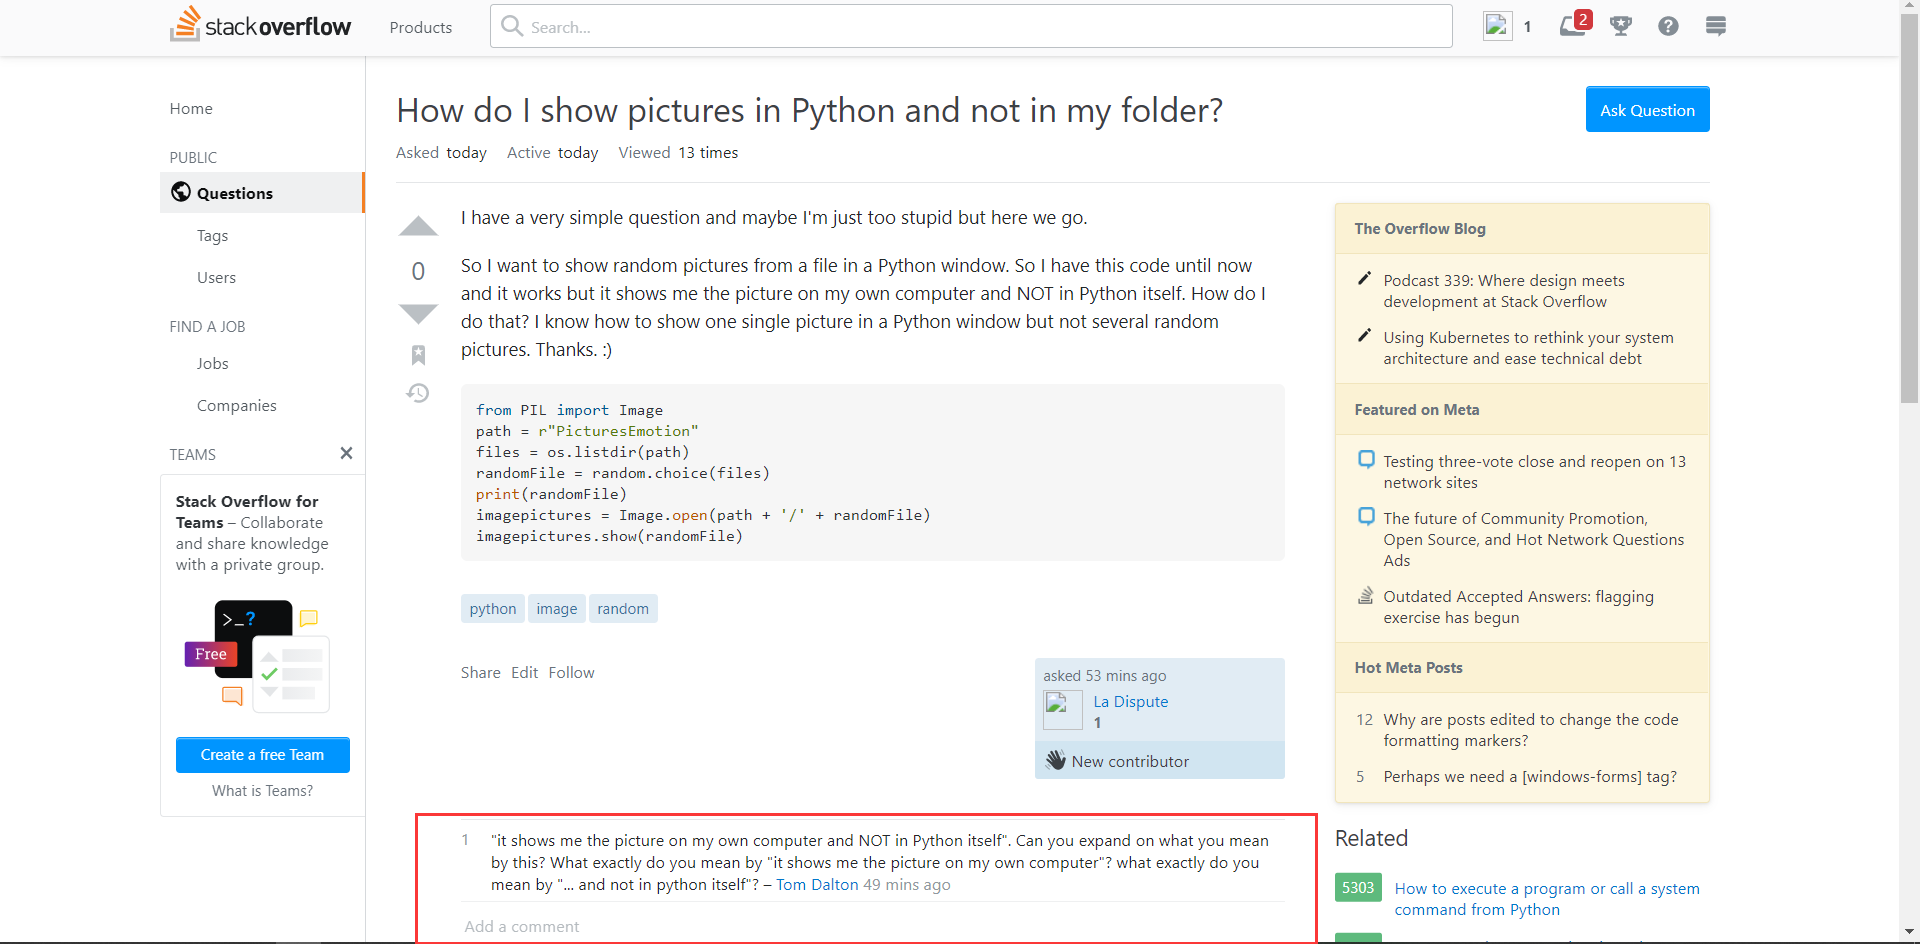
Task: Open the achievements trophy icon
Action: click(1621, 26)
